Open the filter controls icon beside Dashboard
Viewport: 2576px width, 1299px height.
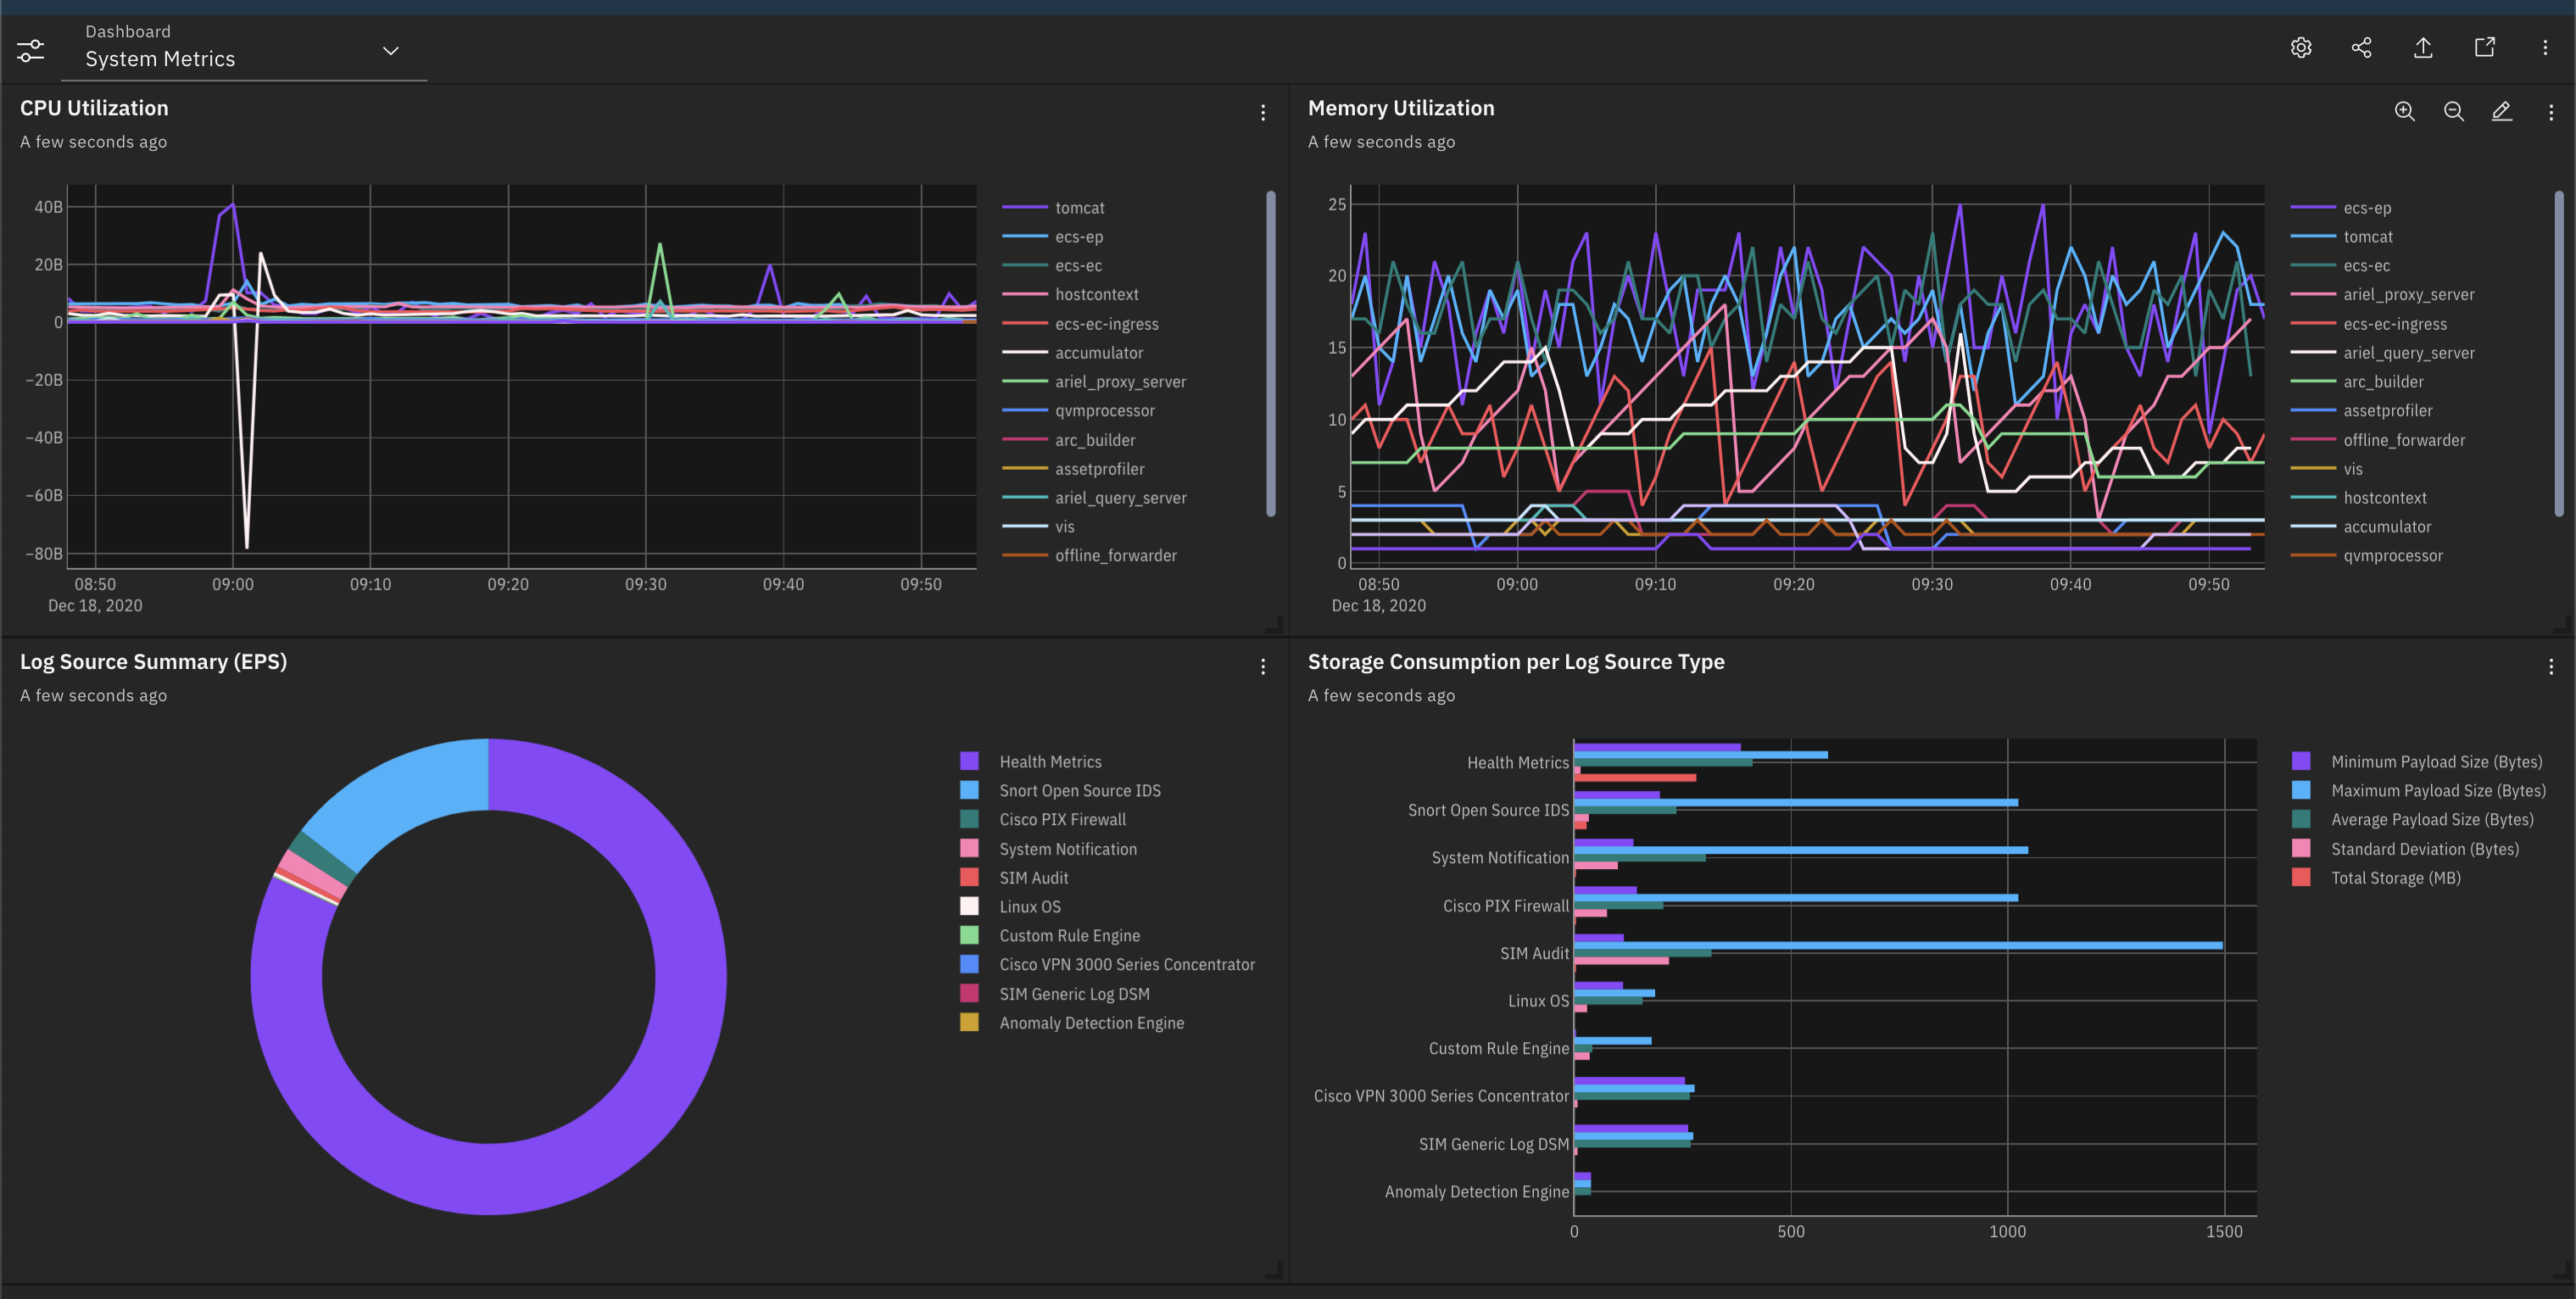30,49
